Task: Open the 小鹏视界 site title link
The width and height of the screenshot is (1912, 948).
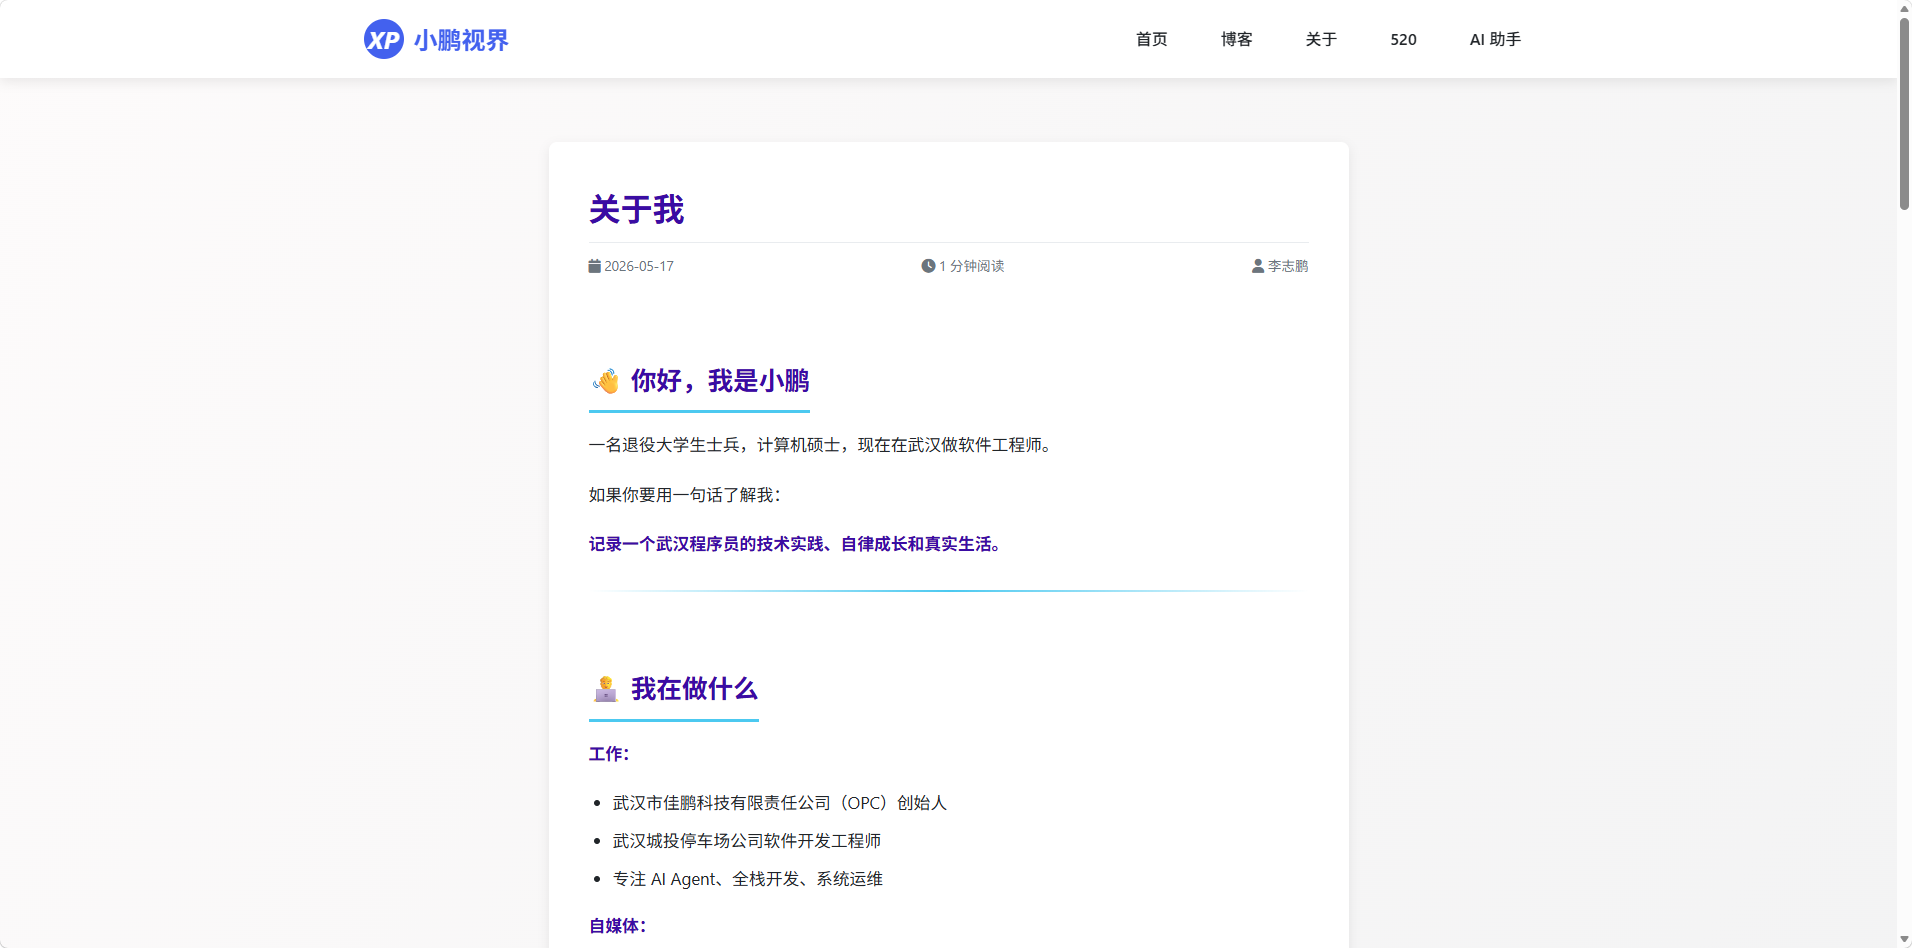Action: 461,40
